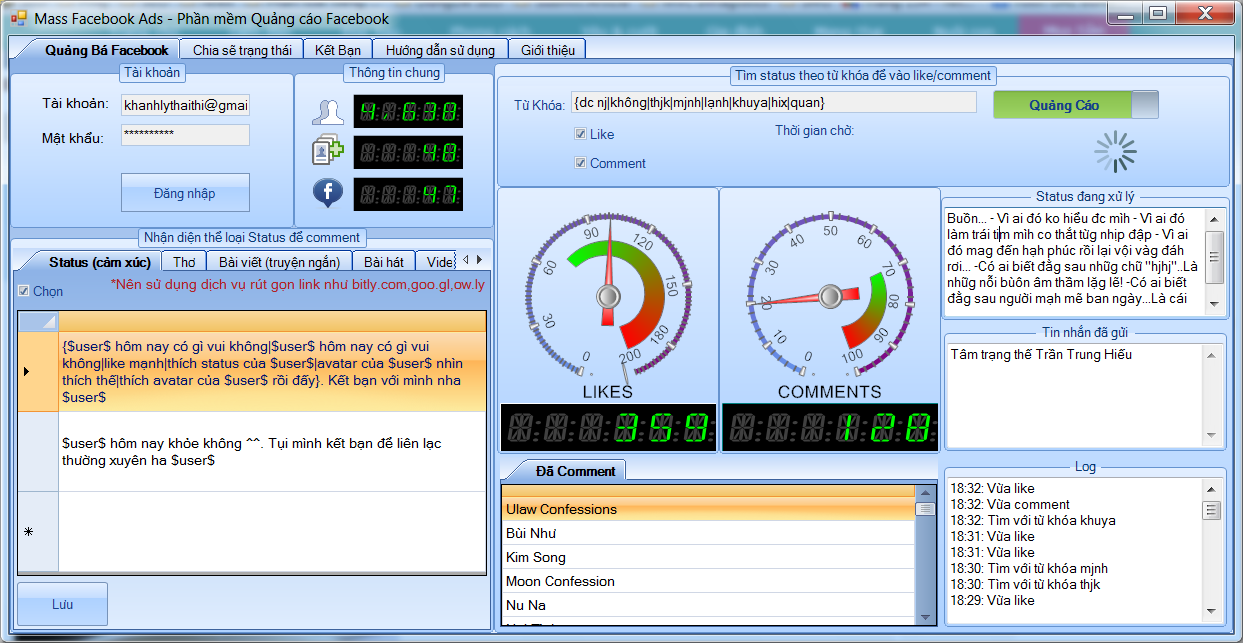Viewport: 1243px width, 643px height.
Task: Click the LIKES gauge dial
Action: tap(607, 296)
